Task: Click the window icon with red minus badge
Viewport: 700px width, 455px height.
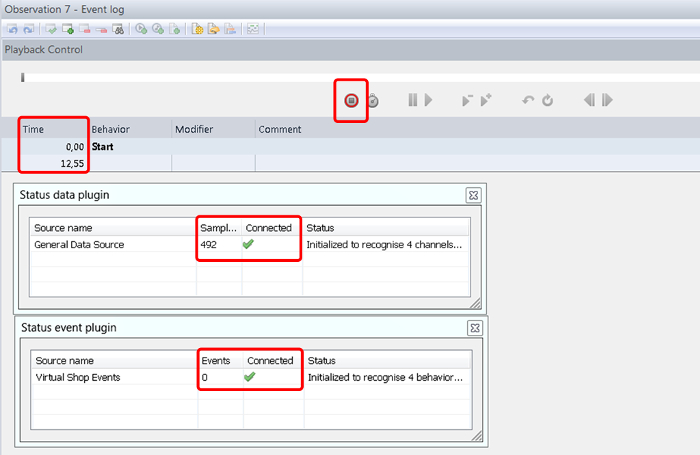Action: click(84, 29)
